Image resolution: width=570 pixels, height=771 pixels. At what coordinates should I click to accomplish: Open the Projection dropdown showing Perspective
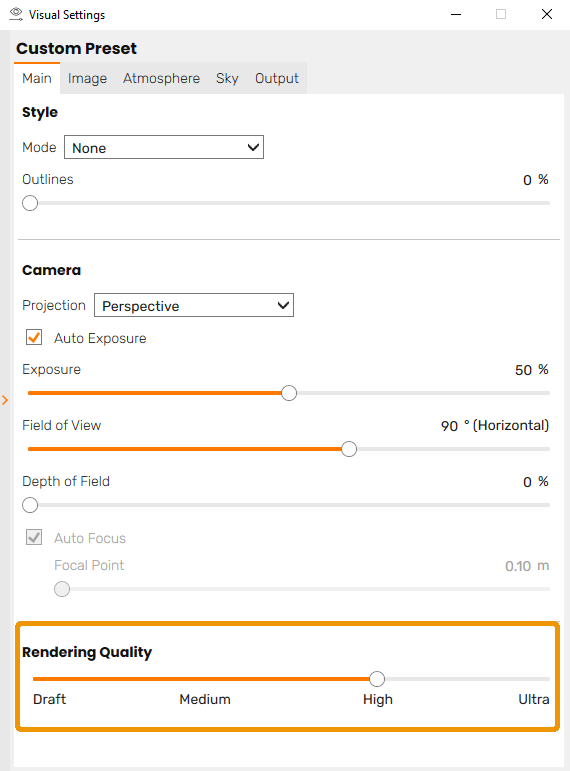[x=194, y=305]
